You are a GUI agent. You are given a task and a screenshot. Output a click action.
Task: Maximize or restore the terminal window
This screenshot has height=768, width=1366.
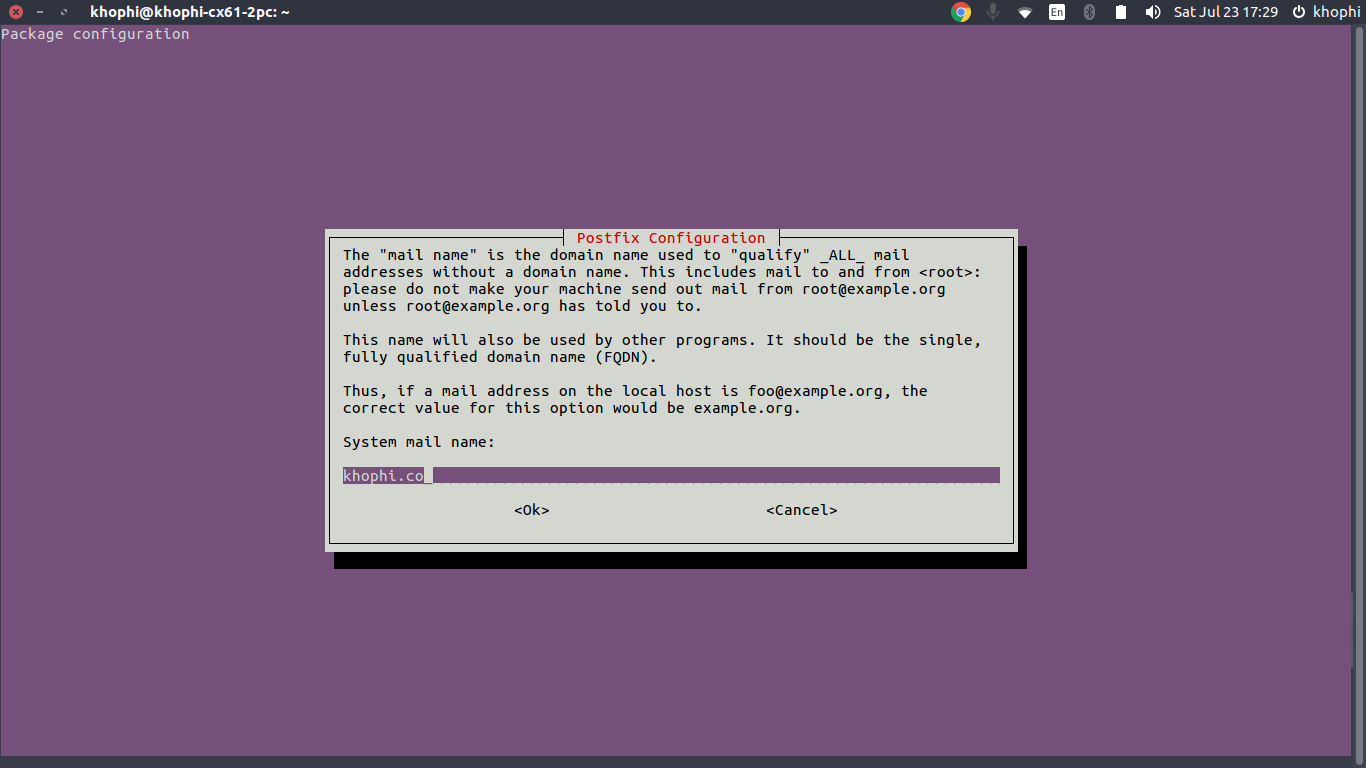pos(64,12)
